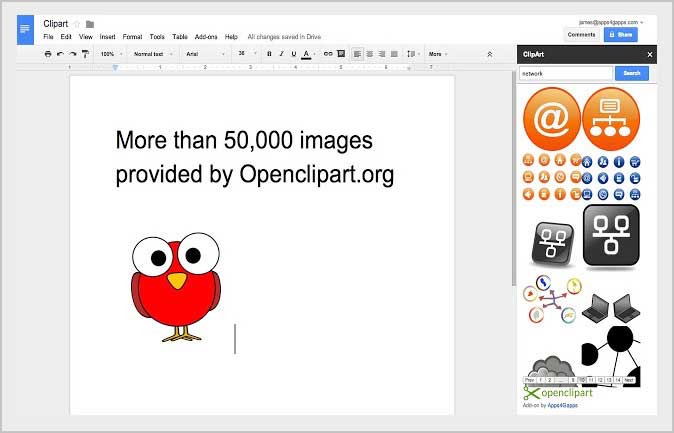Click the Comments button
This screenshot has height=433, width=674.
click(x=581, y=35)
